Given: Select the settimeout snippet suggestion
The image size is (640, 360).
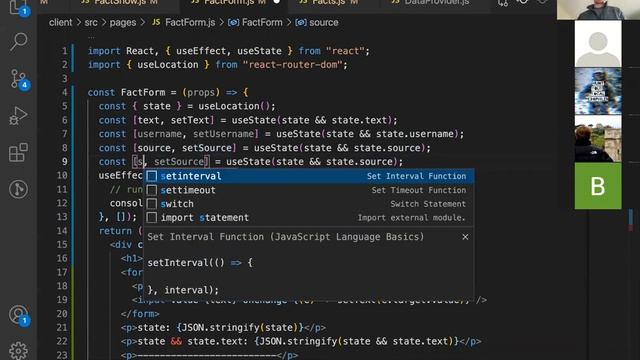Looking at the screenshot, I should (309, 190).
